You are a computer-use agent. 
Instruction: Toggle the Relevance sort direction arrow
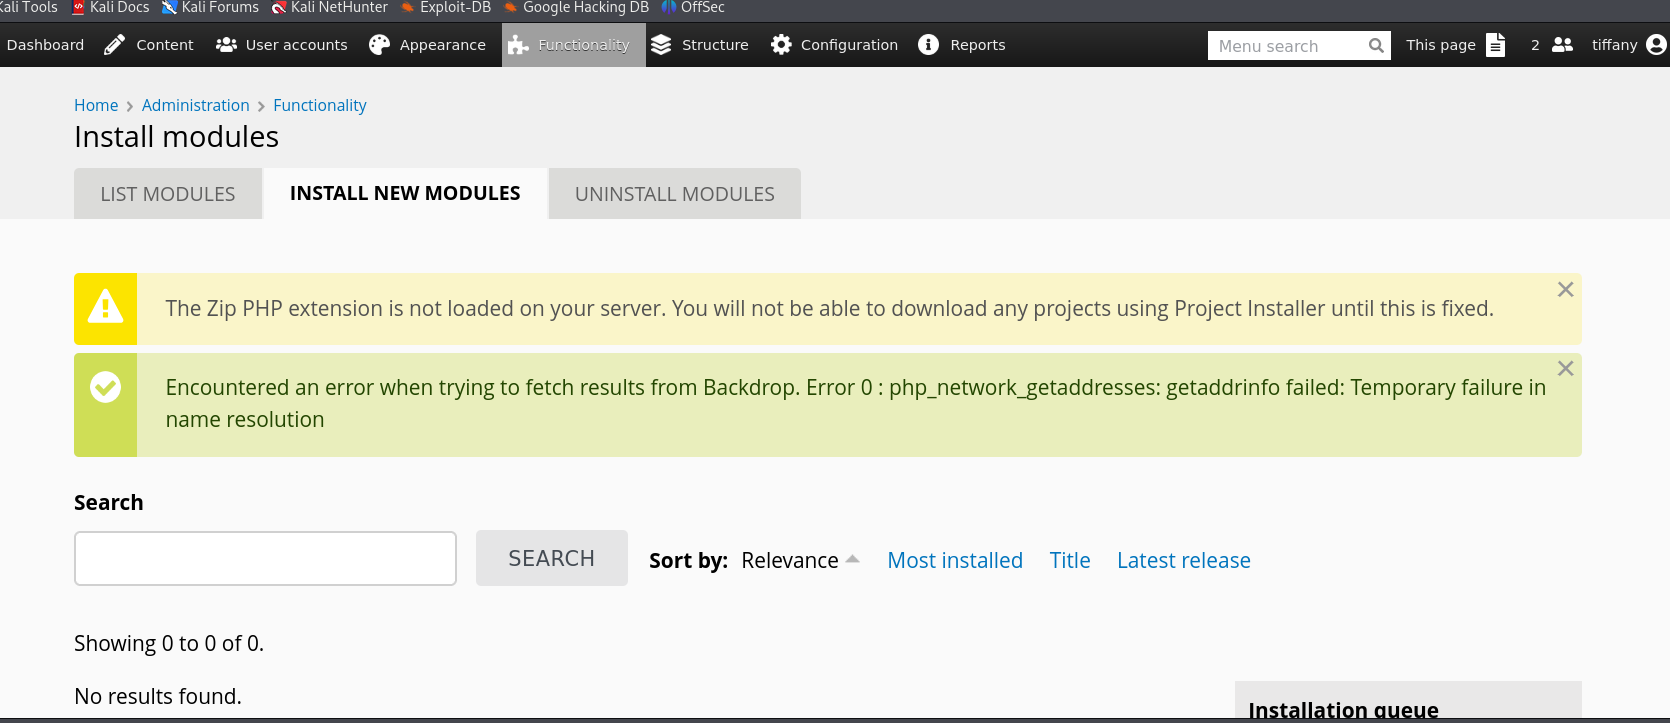(852, 559)
